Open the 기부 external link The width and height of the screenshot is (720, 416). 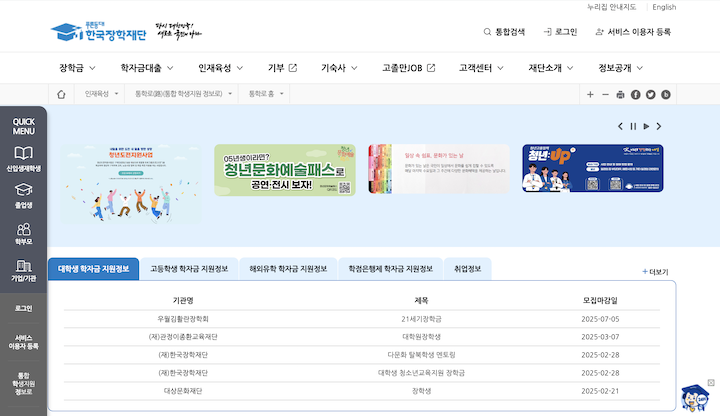(x=282, y=68)
